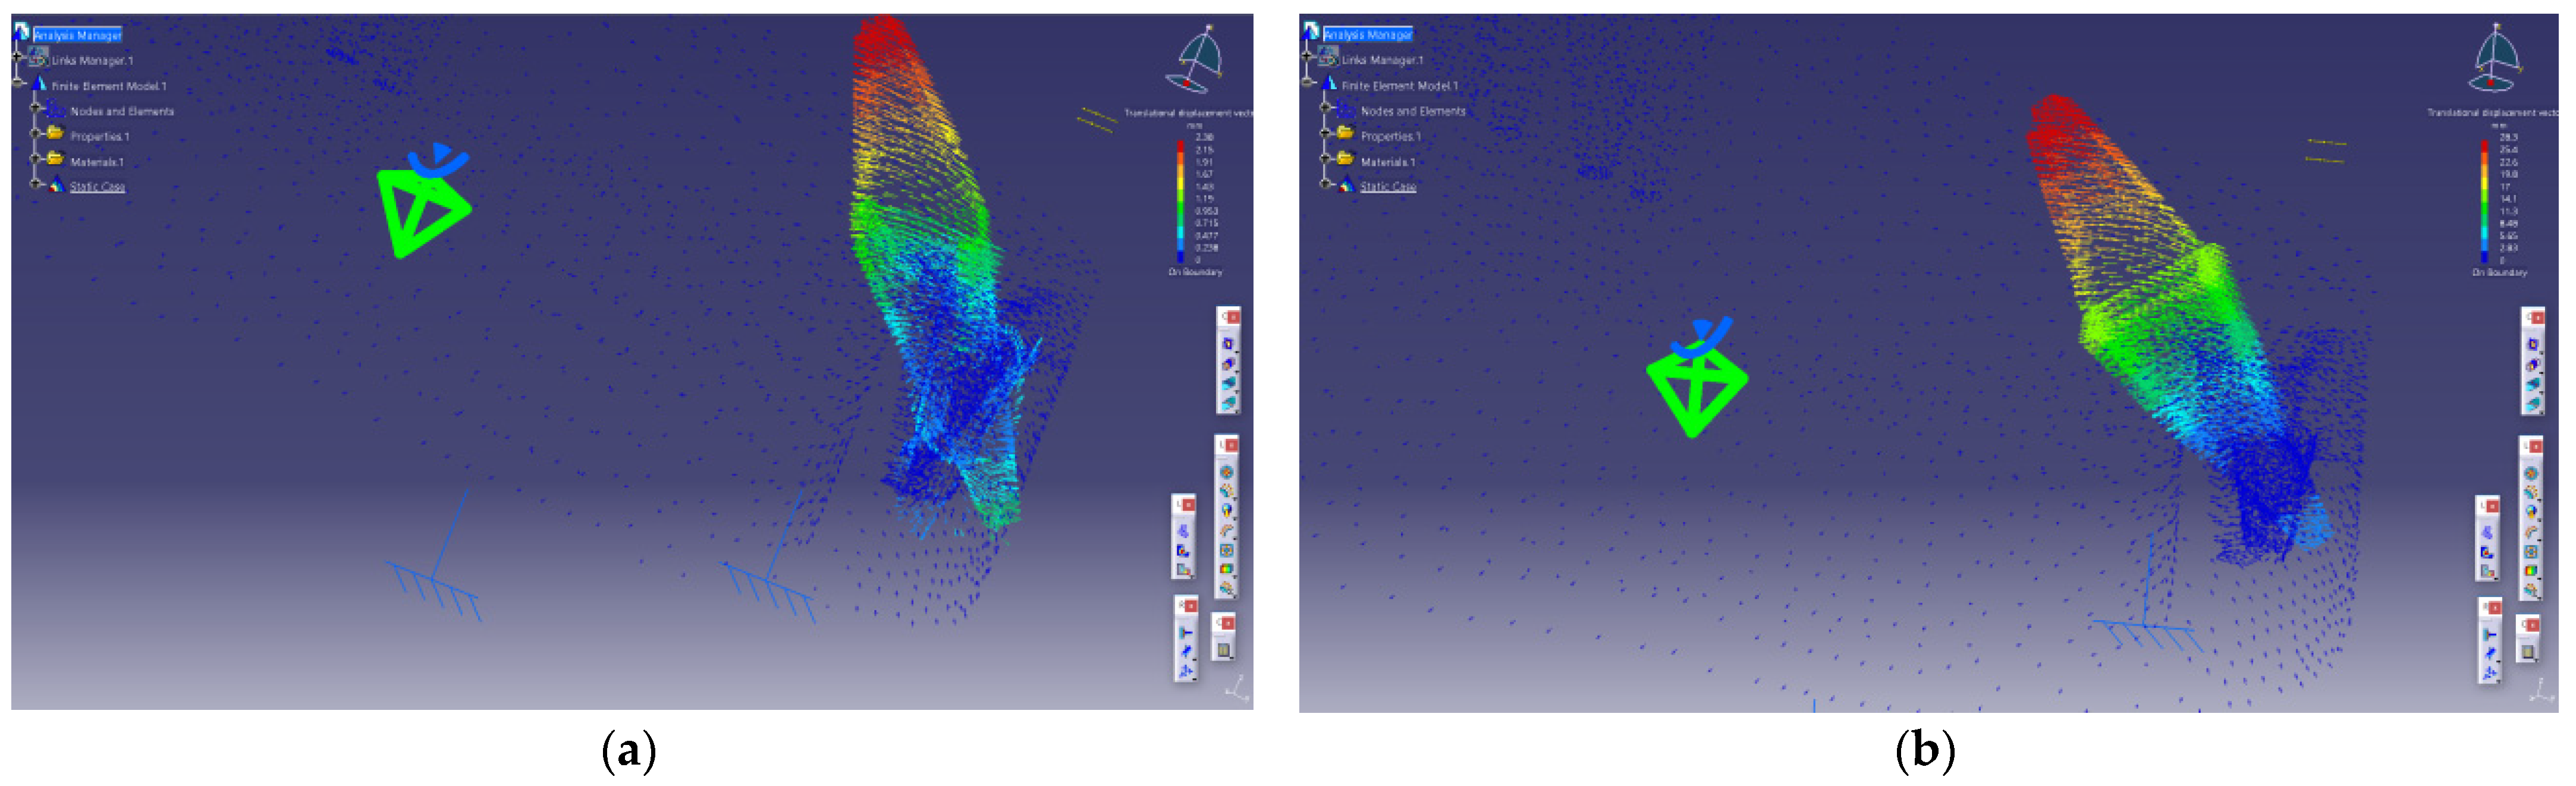Select Static Case link in panel (a) tree

pyautogui.click(x=97, y=187)
